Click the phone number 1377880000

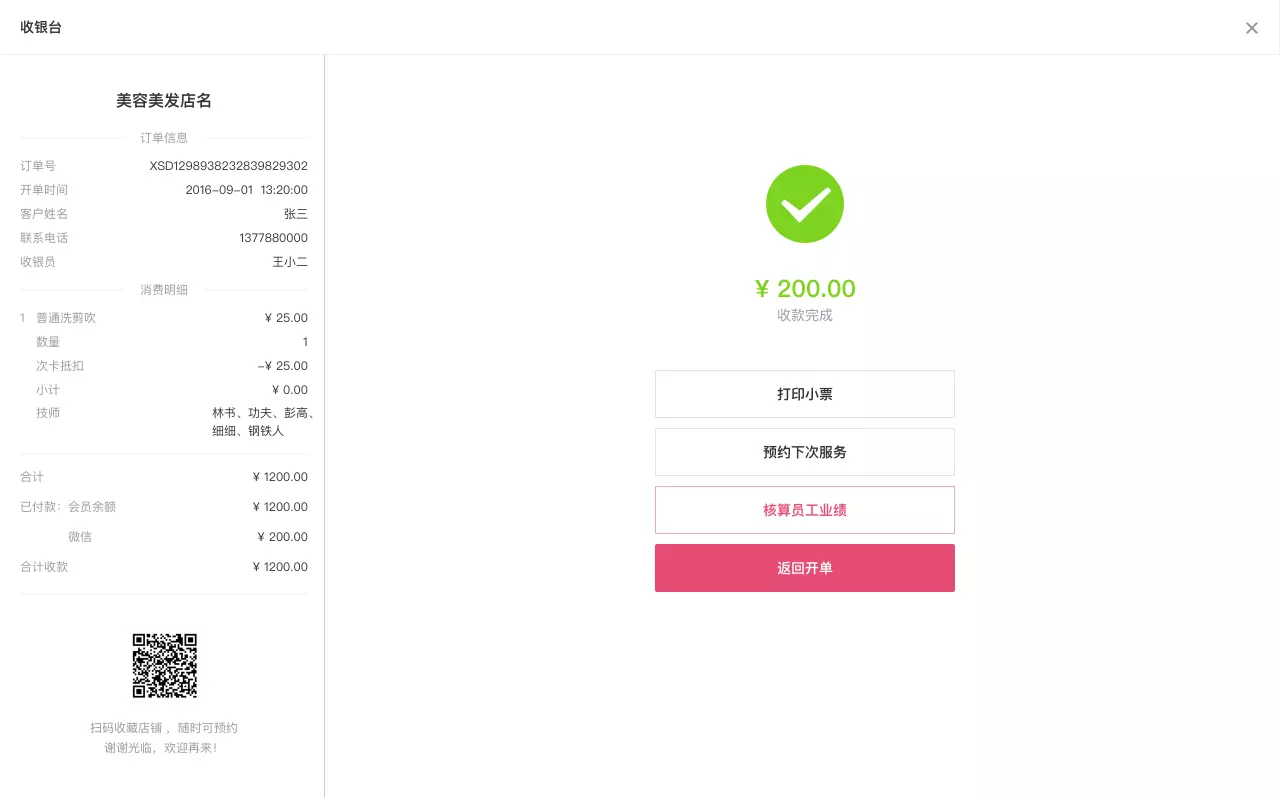click(x=274, y=238)
